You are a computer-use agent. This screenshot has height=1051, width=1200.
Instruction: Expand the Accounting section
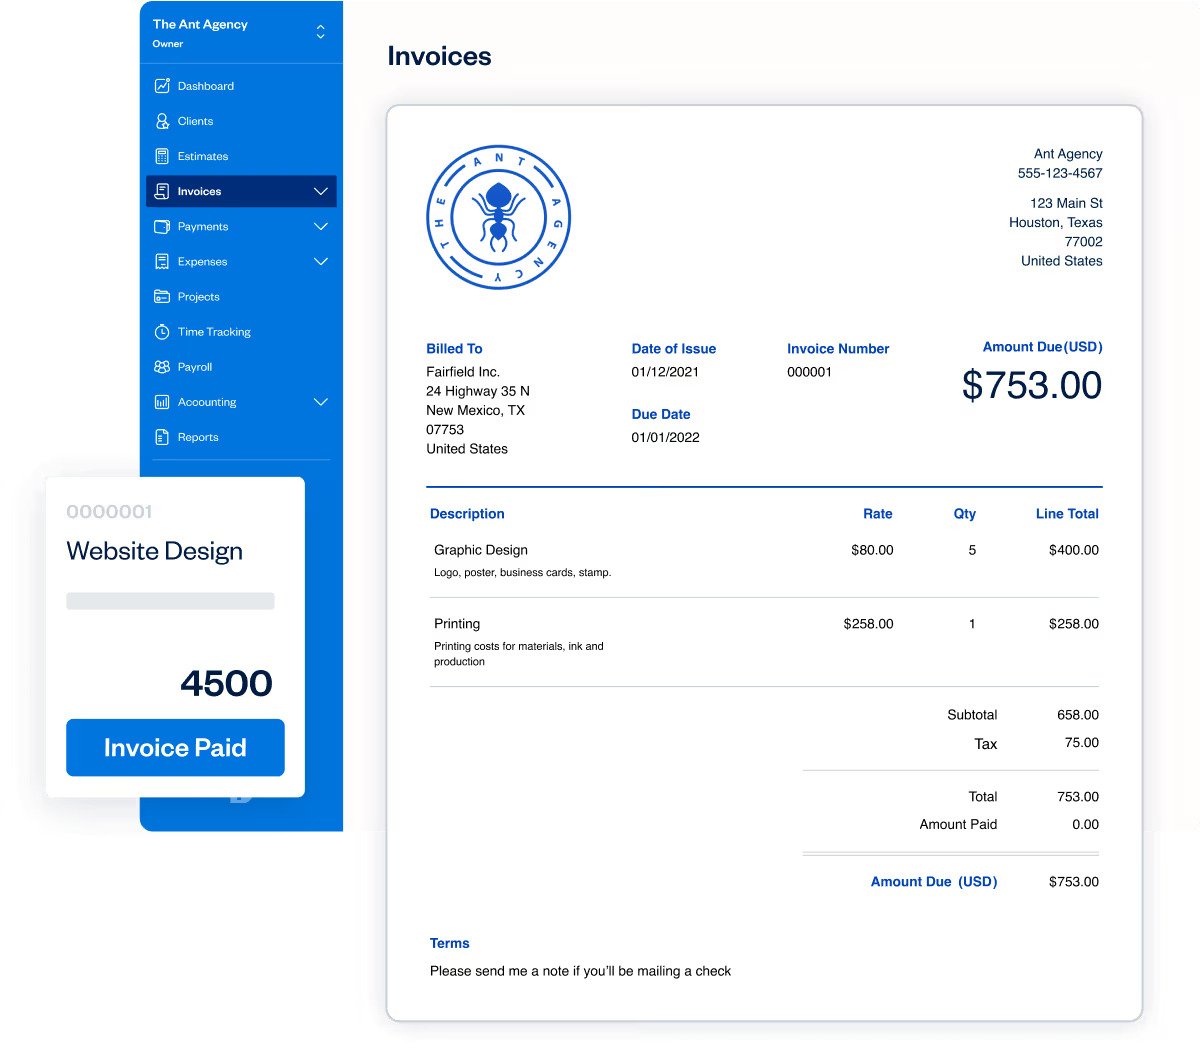tap(320, 401)
